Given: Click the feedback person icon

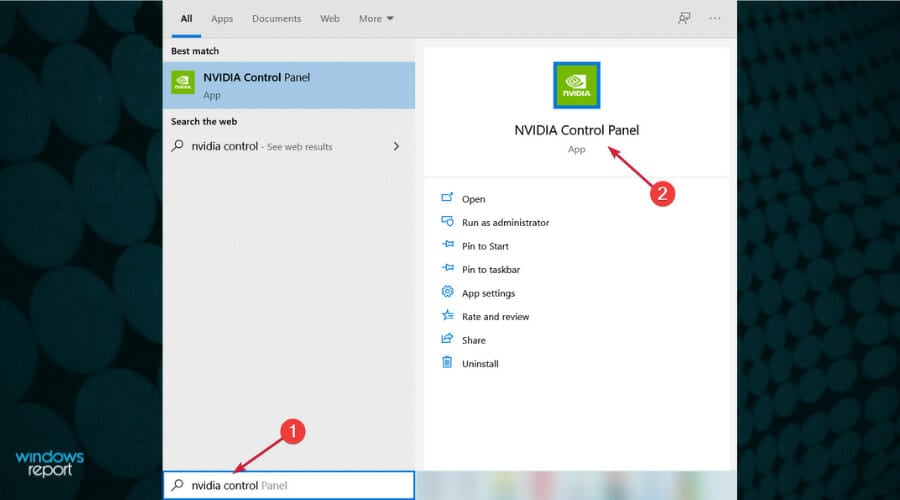Looking at the screenshot, I should pos(684,18).
